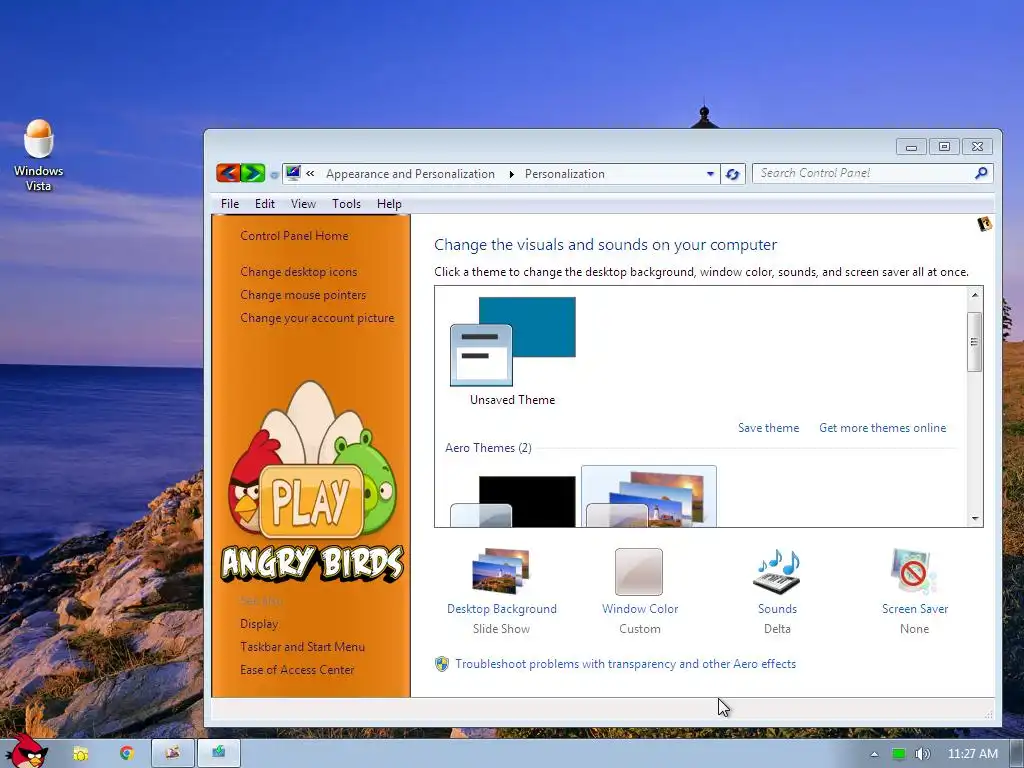The image size is (1024, 768).
Task: Select Appearance and Personalization breadcrumb
Action: click(410, 174)
